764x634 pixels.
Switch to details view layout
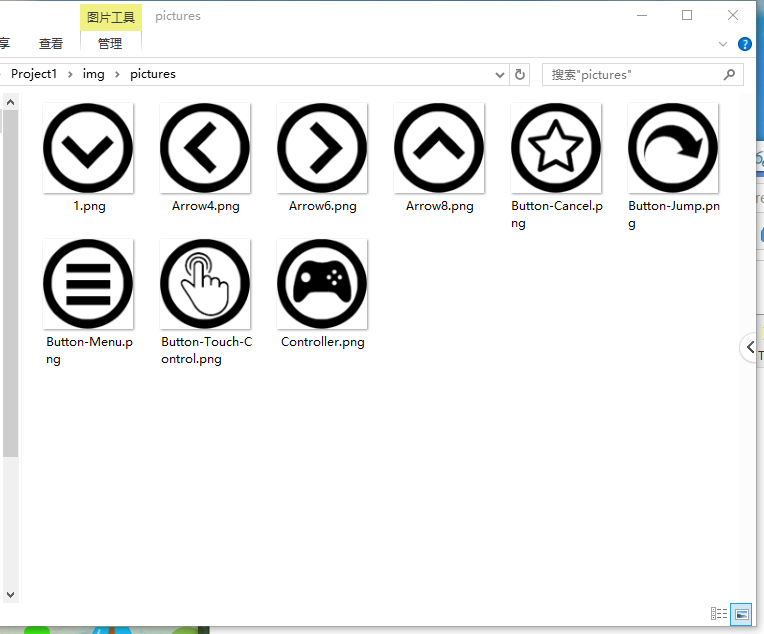pyautogui.click(x=719, y=614)
